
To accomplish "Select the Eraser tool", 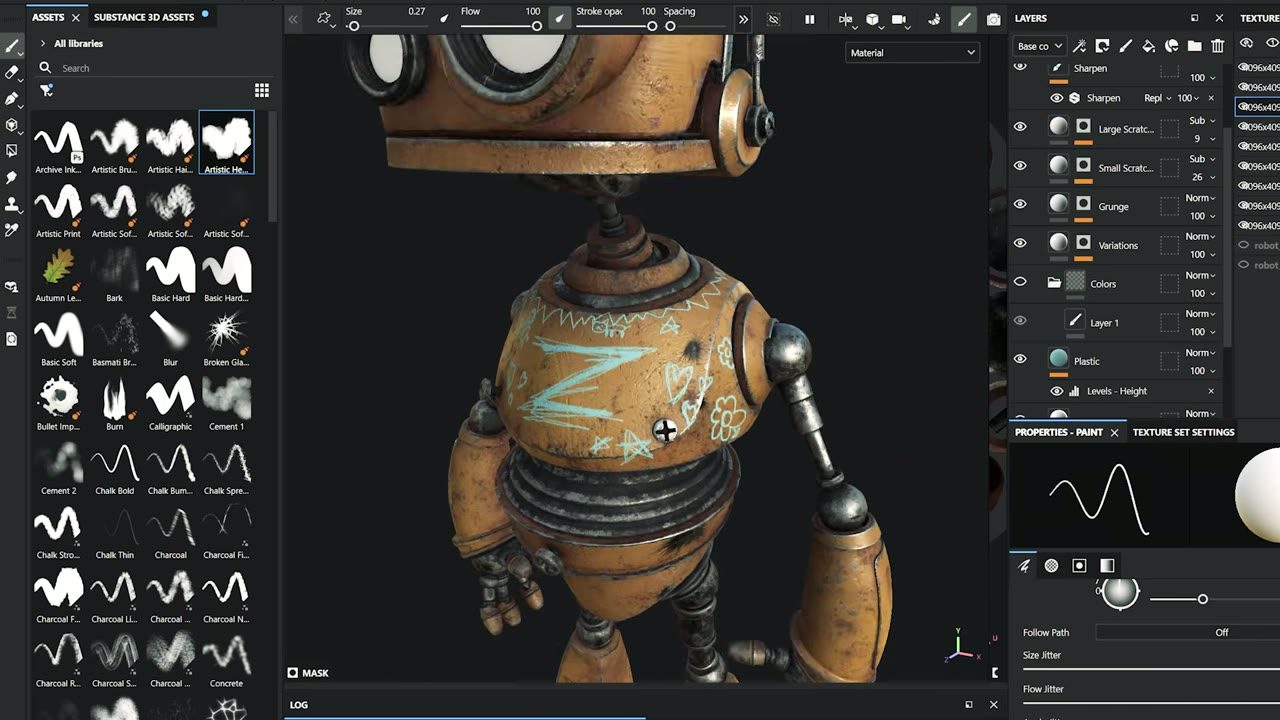I will 12,73.
